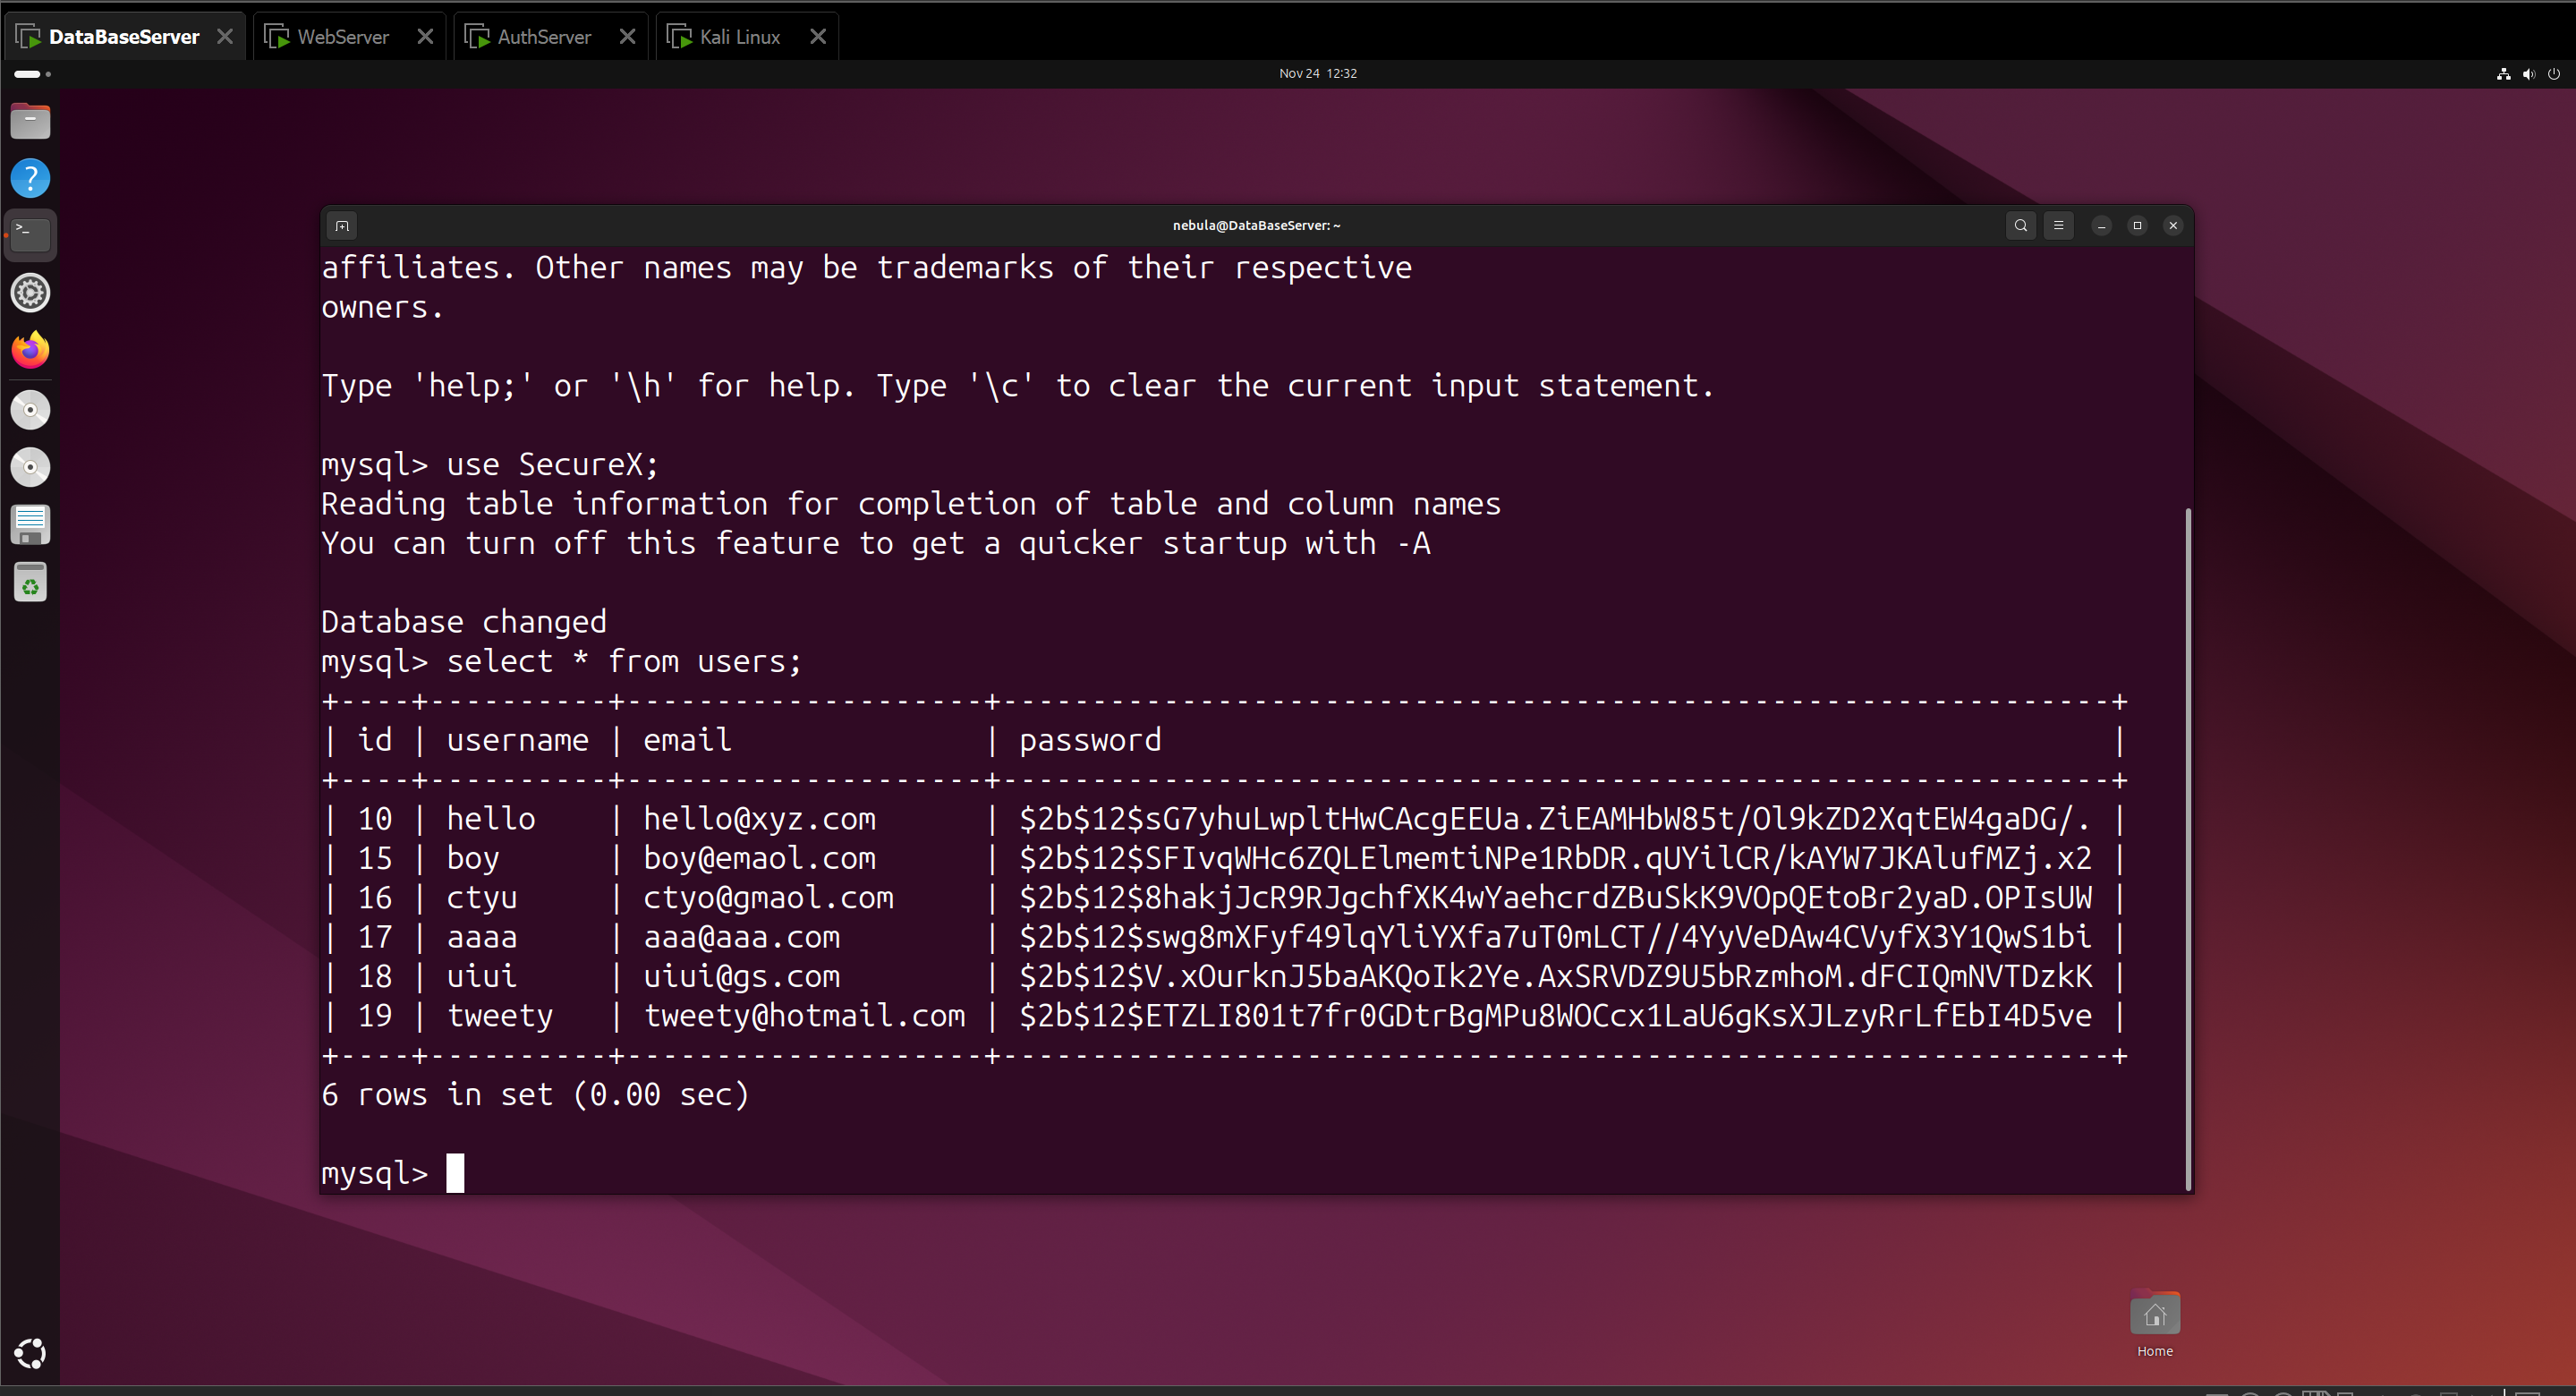The image size is (2576, 1396).
Task: Switch to the WebServer tab
Action: click(343, 37)
